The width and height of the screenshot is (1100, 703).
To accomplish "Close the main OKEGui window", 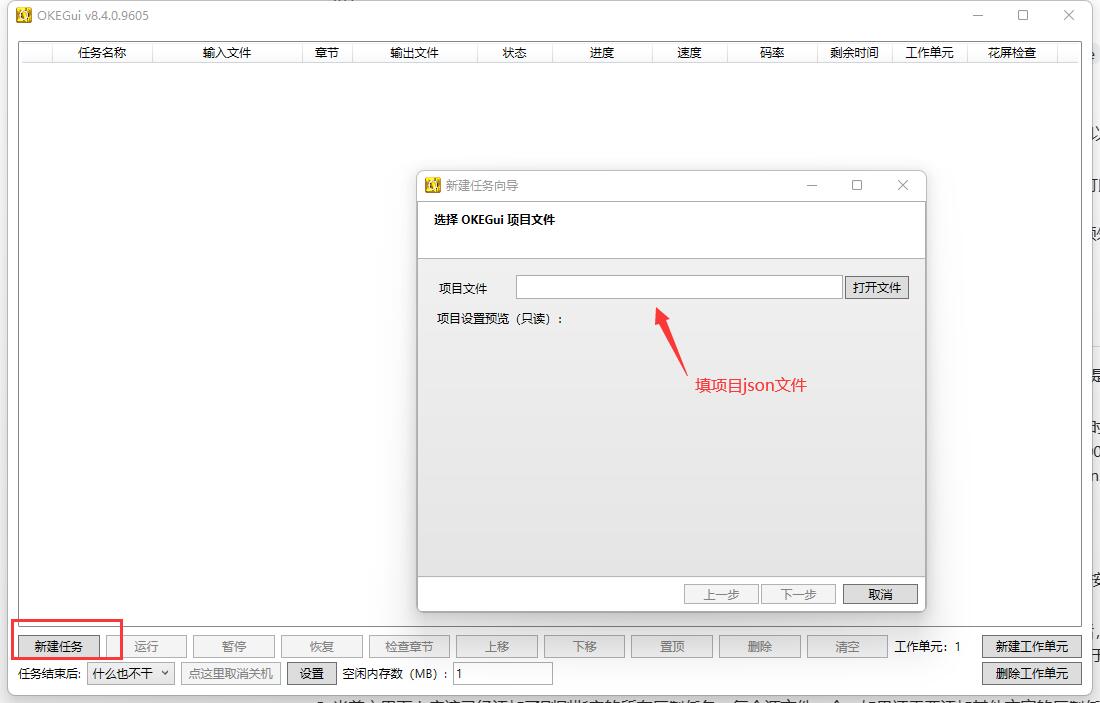I will (x=1069, y=15).
